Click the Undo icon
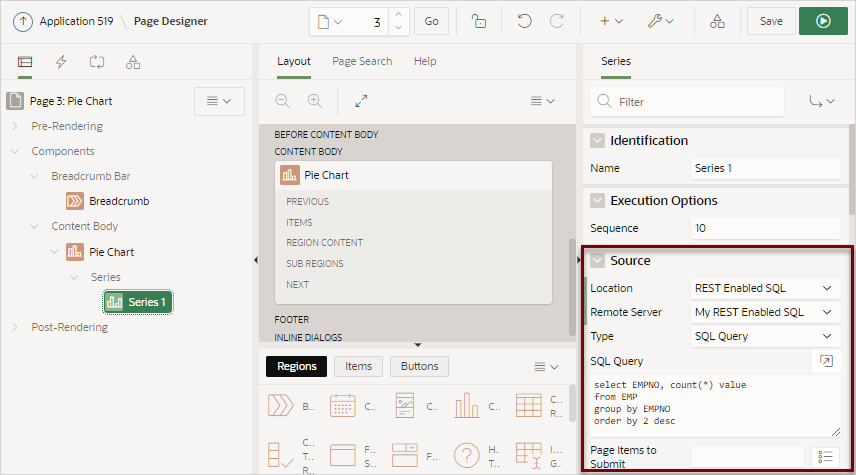This screenshot has width=856, height=475. click(x=524, y=21)
